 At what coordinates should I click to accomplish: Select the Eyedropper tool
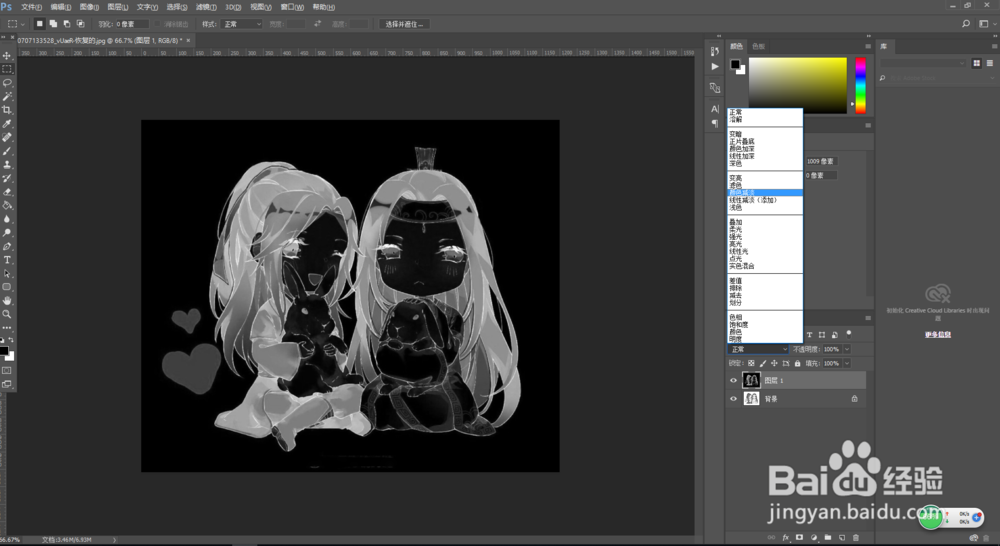pos(7,124)
